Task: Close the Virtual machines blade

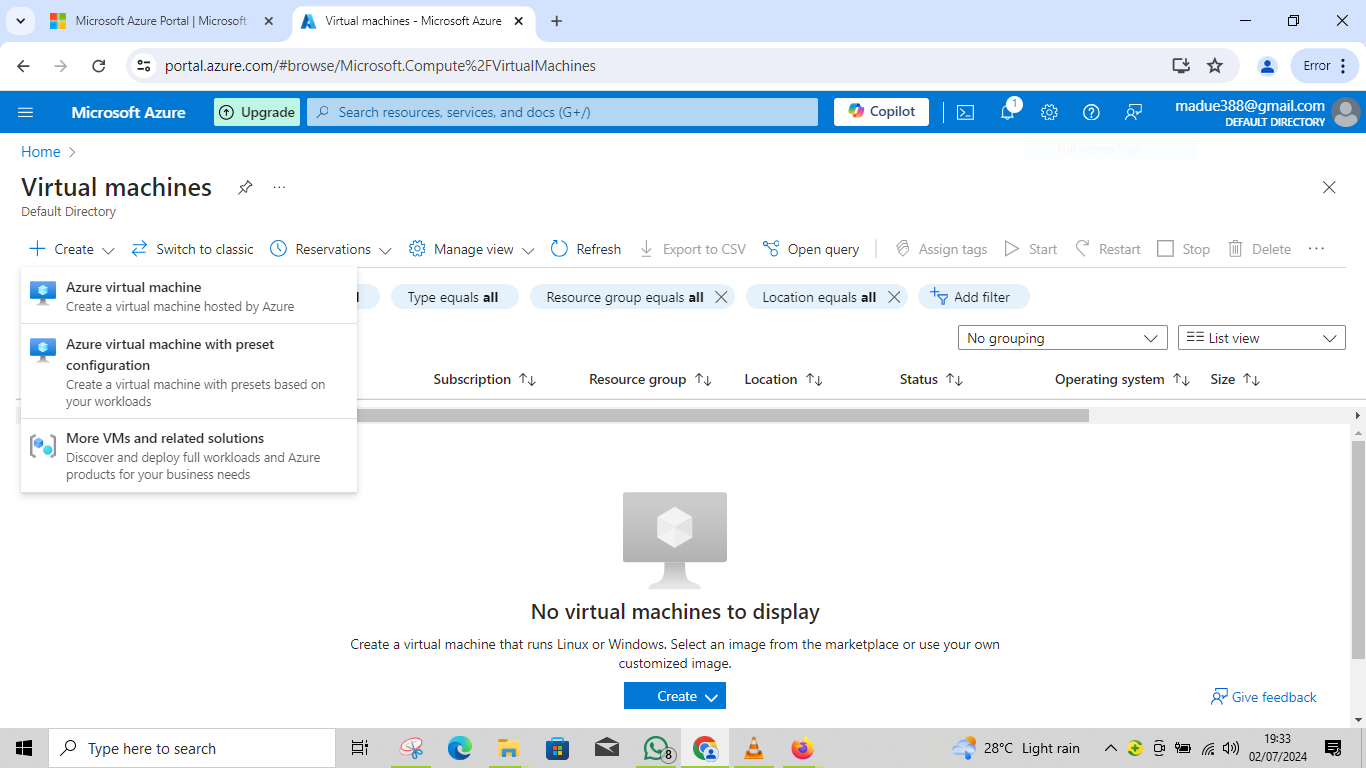Action: coord(1329,187)
